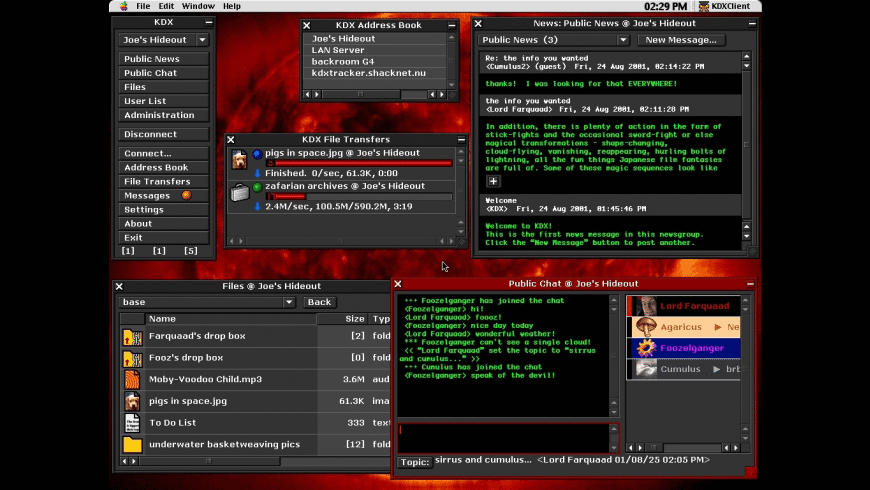Screen dimensions: 870x490
Task: Click the green status ball on zafarian archives
Action: pos(257,186)
